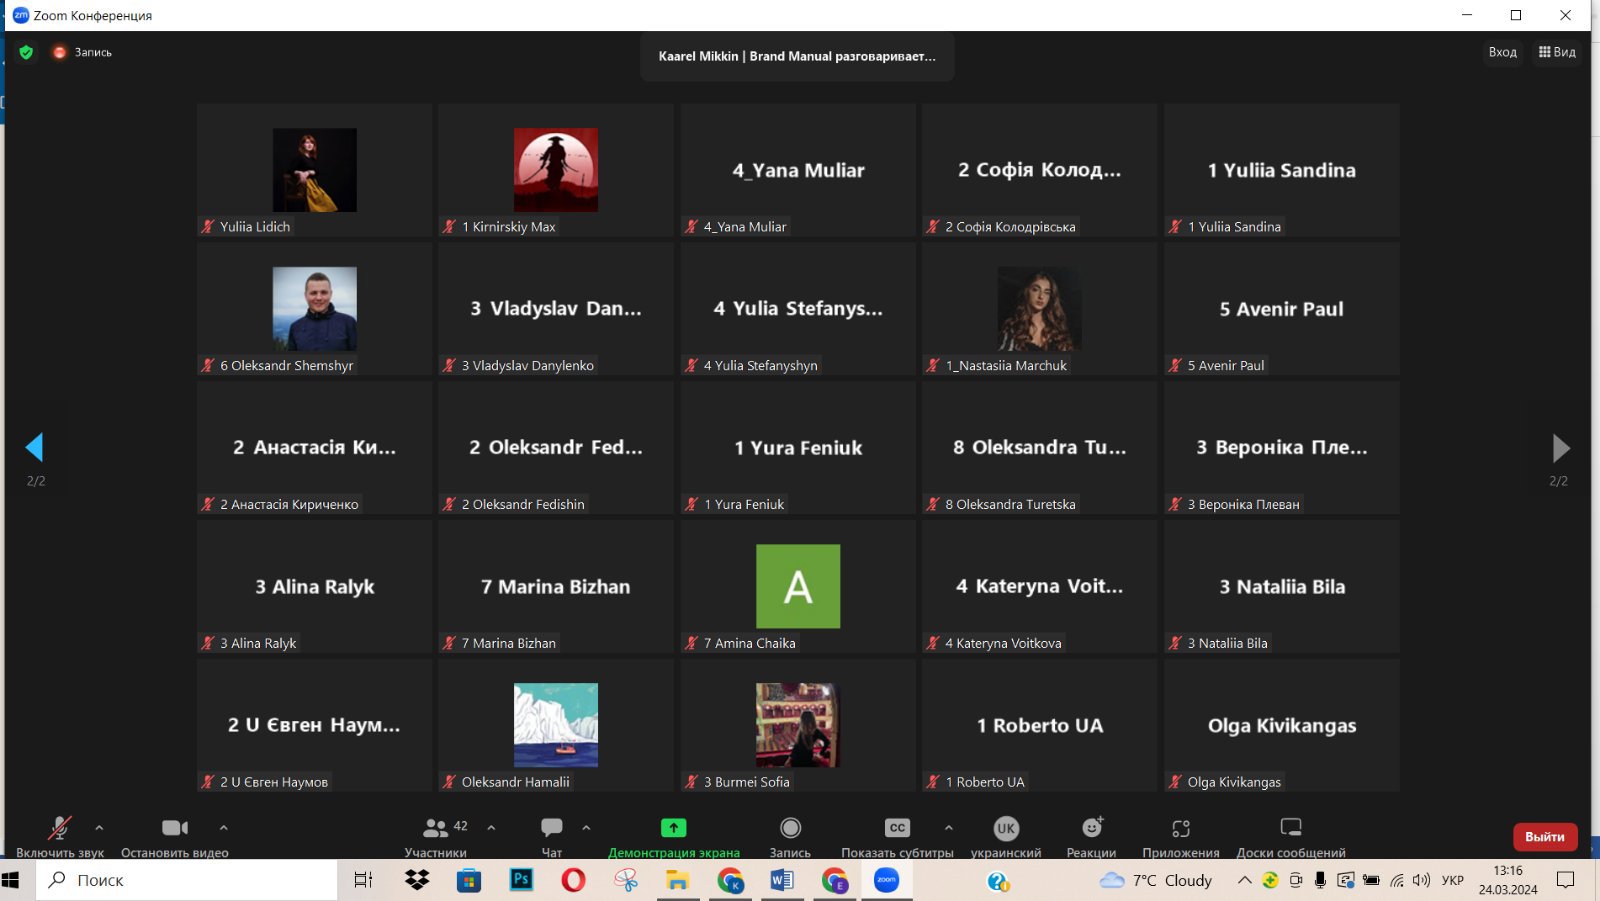This screenshot has height=901, width=1600.
Task: Click the 3 Nataliia Bila name label
Action: 1227,643
